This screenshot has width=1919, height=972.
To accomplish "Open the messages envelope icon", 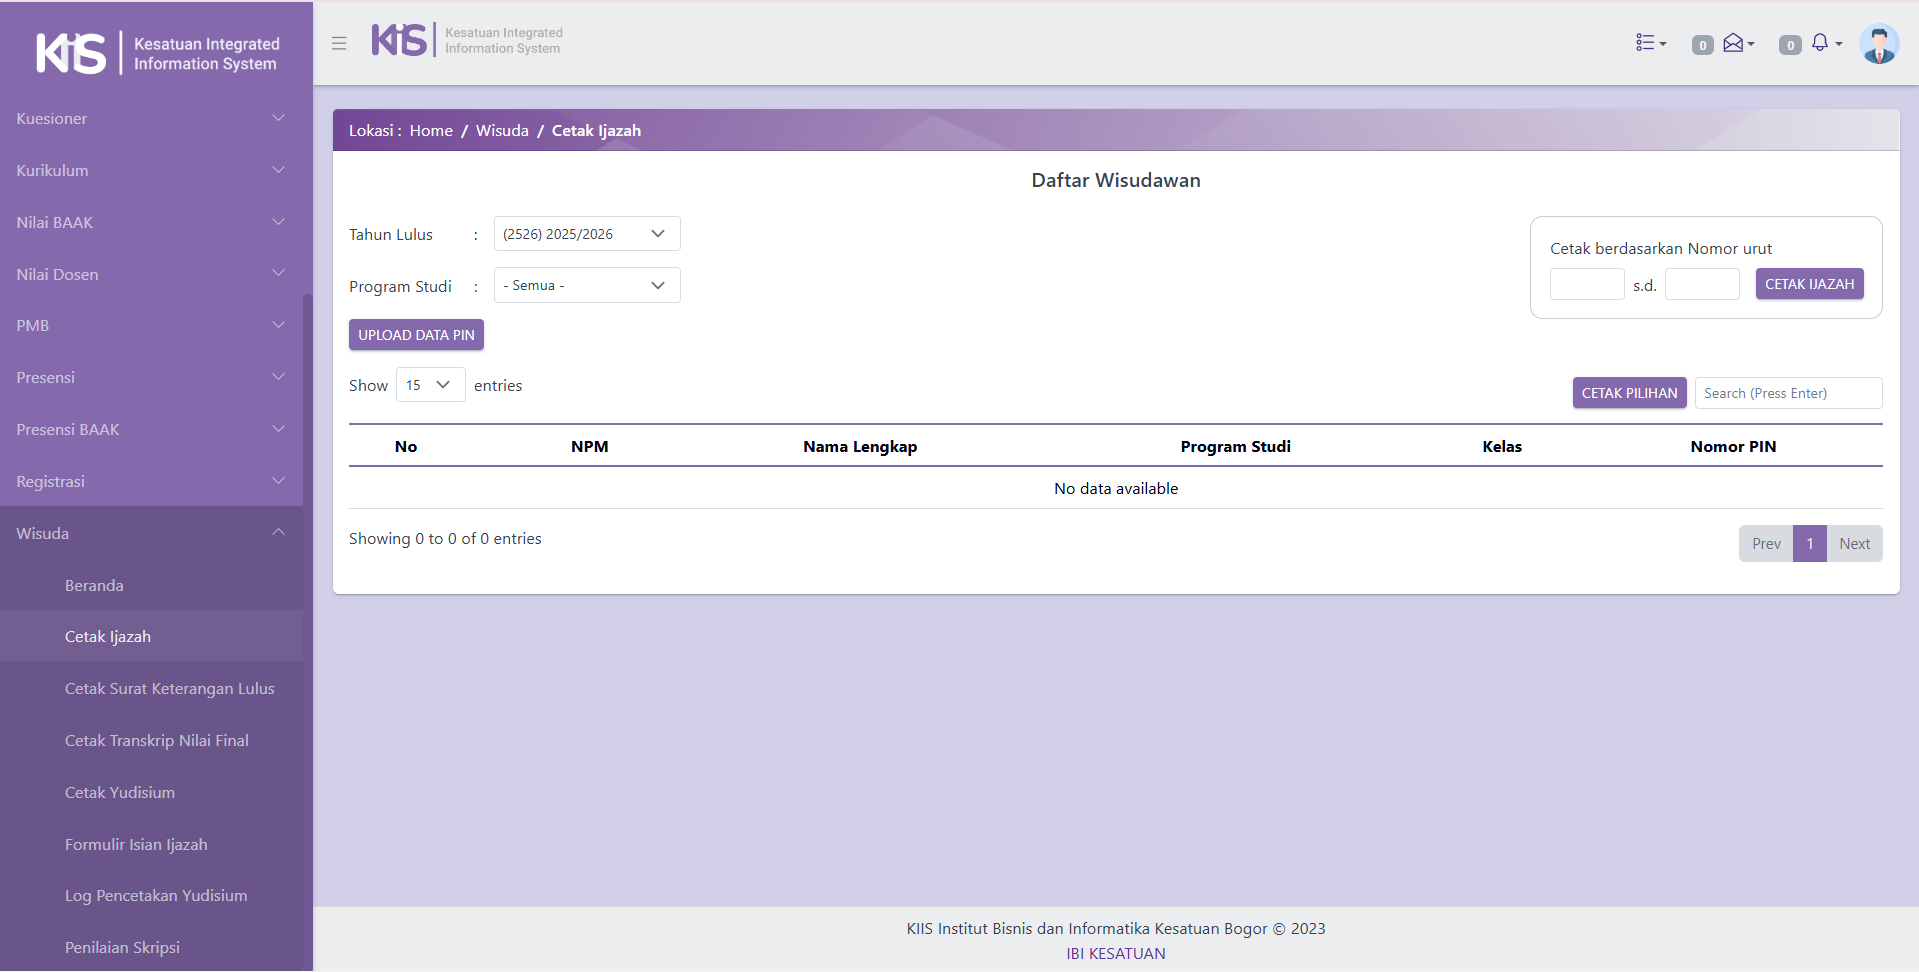I will coord(1737,43).
